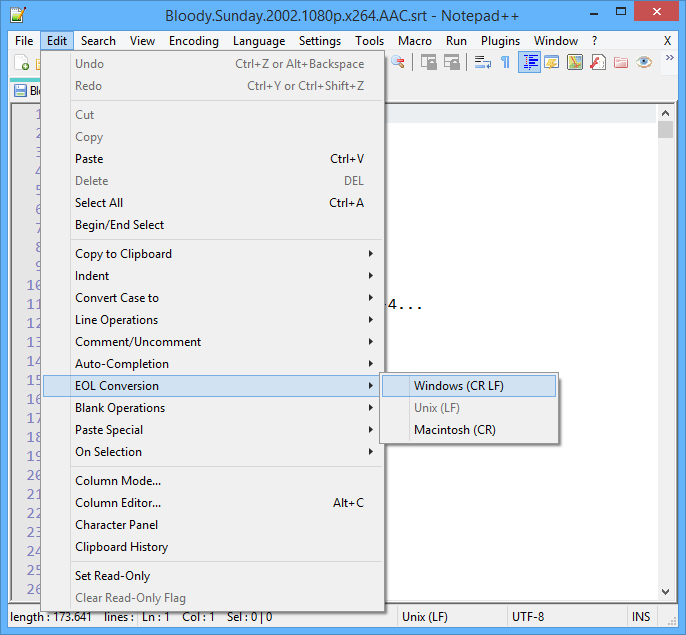Click the Document Map toolbar icon

[x=574, y=62]
